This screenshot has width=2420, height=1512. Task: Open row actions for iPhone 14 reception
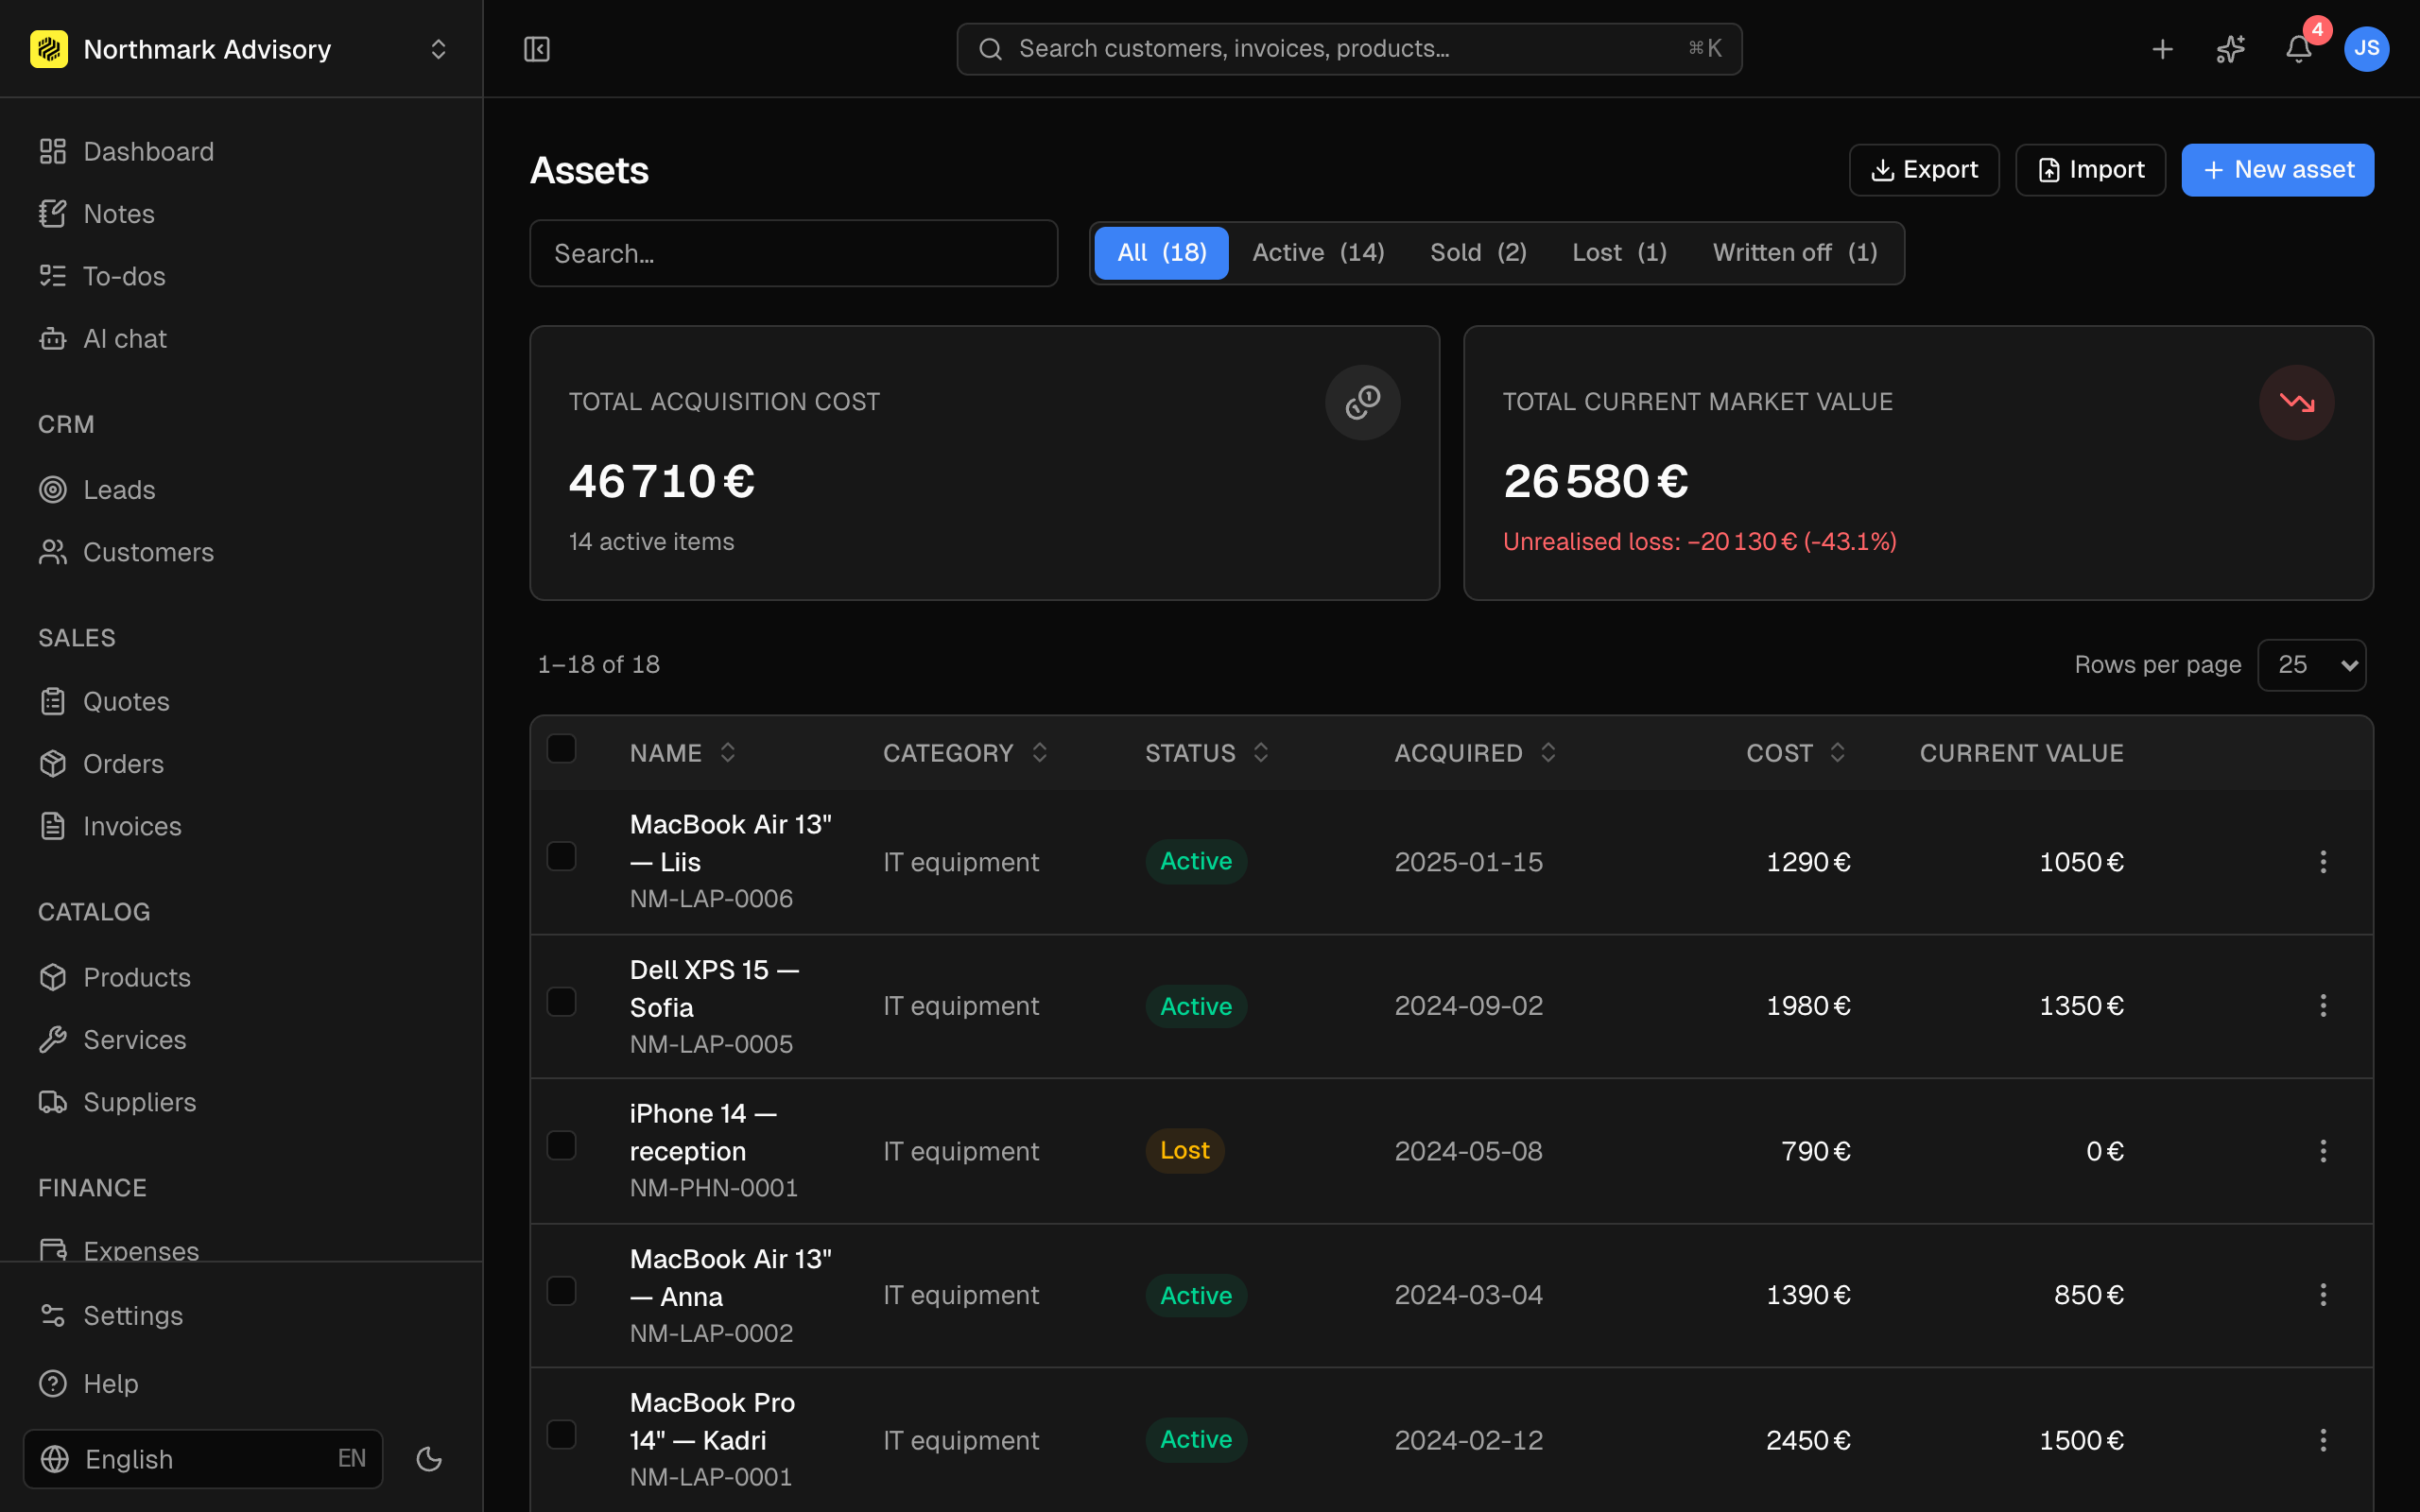pos(2323,1151)
